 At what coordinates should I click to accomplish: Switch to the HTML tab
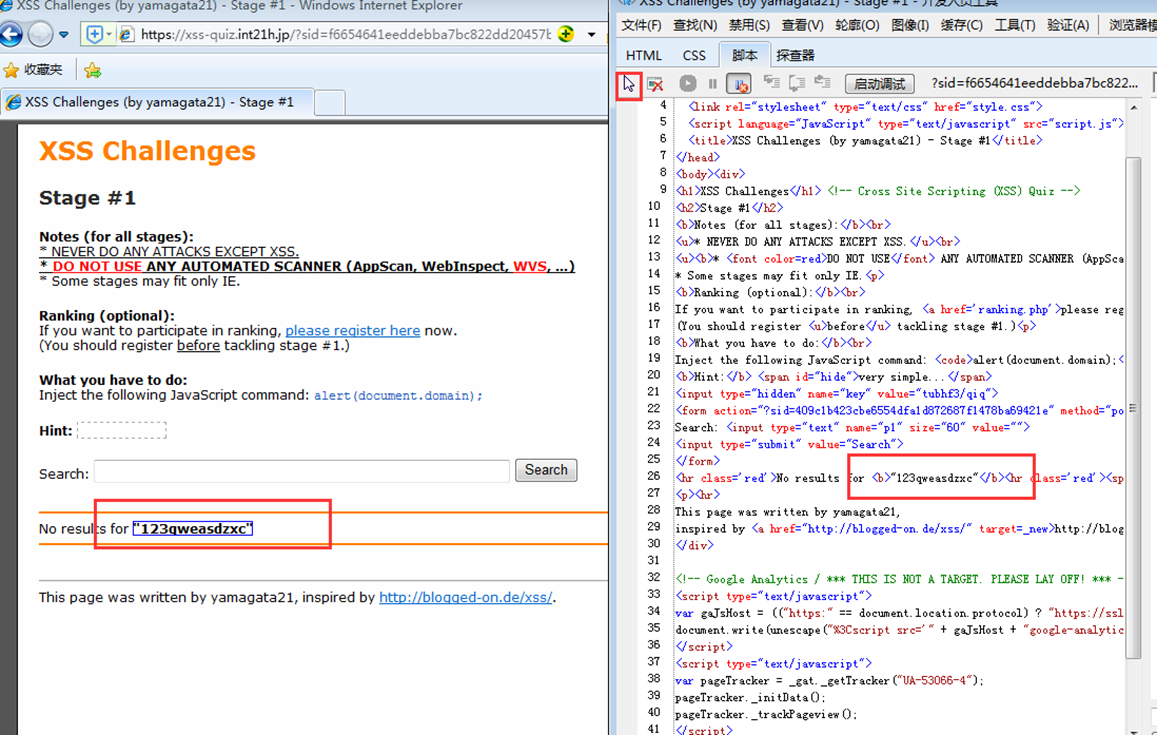[643, 55]
